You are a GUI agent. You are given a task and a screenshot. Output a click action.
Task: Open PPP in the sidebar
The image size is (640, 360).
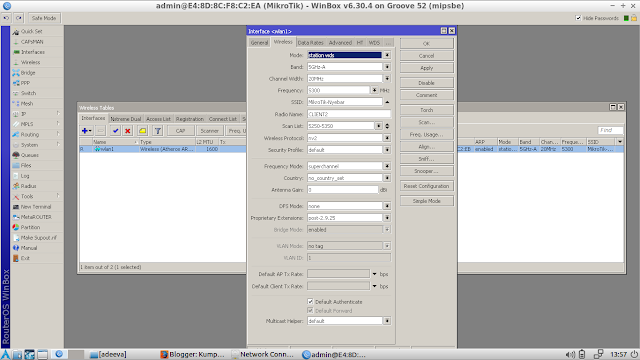point(25,83)
